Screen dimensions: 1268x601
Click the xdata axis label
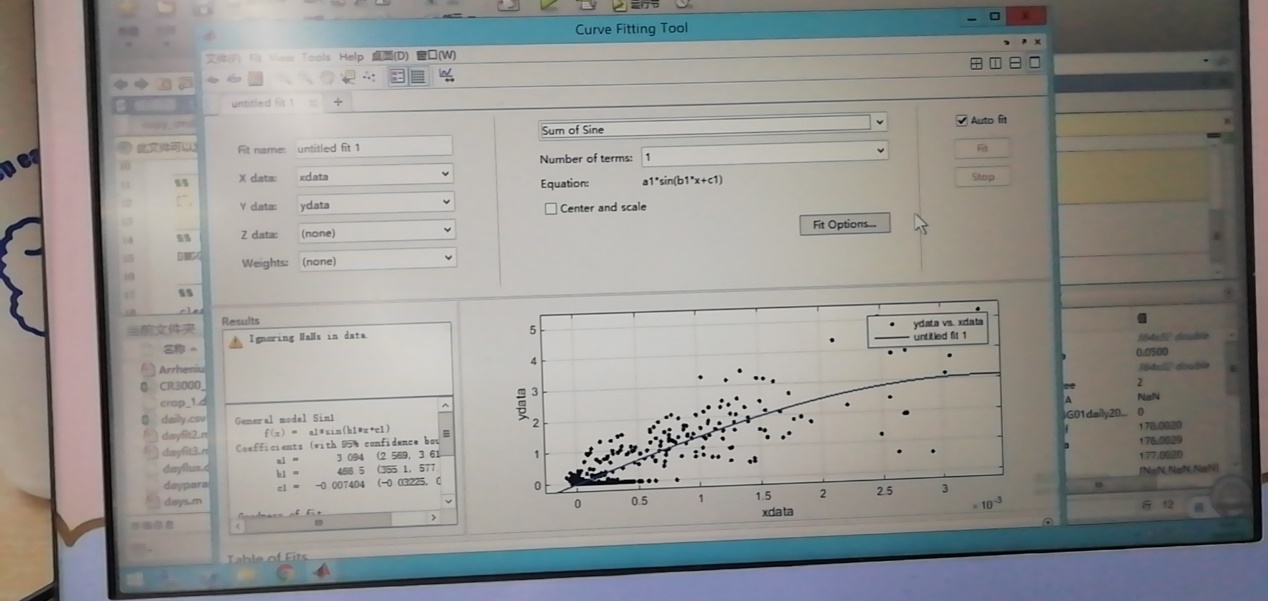click(777, 513)
